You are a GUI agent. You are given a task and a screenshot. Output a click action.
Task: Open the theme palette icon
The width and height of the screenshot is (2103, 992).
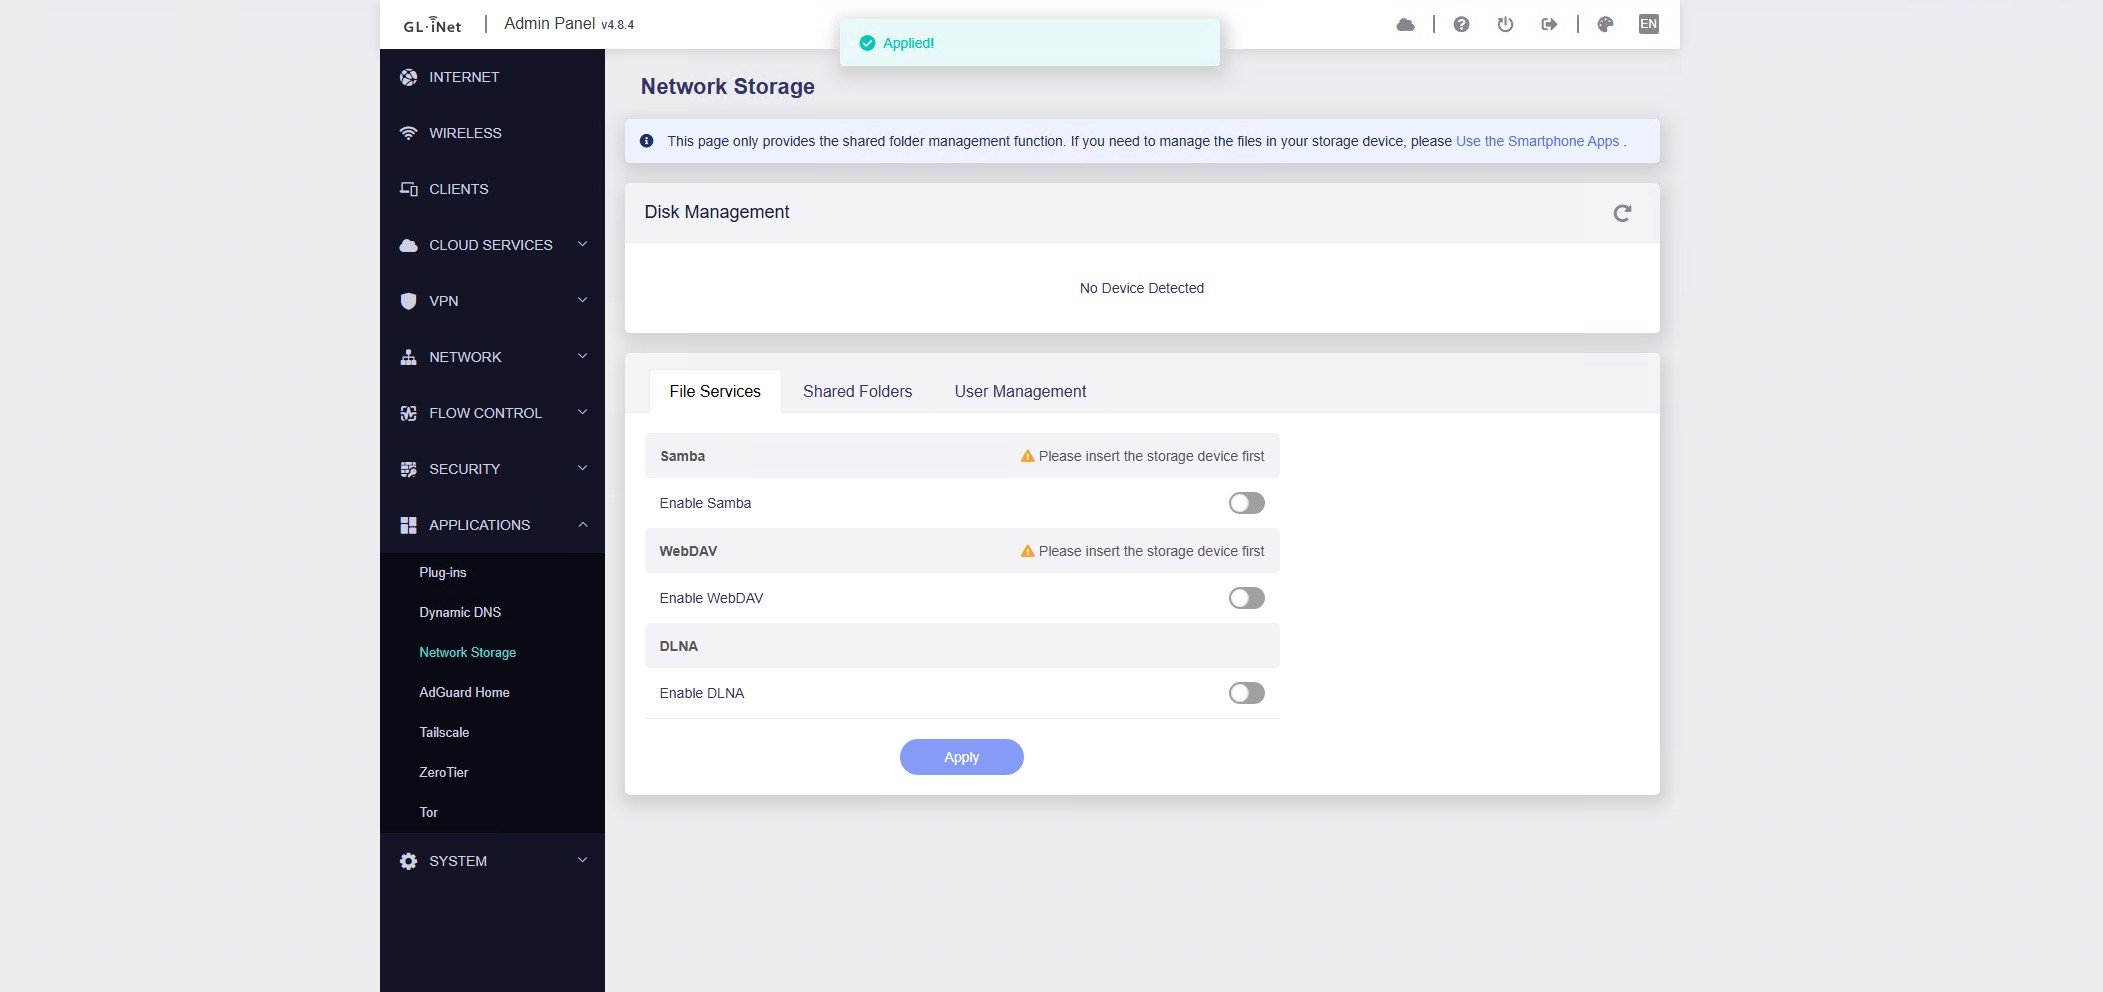(1605, 25)
